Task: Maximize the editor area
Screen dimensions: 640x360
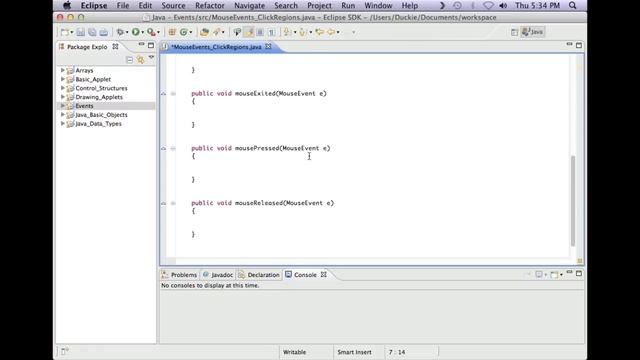Action: tap(579, 45)
